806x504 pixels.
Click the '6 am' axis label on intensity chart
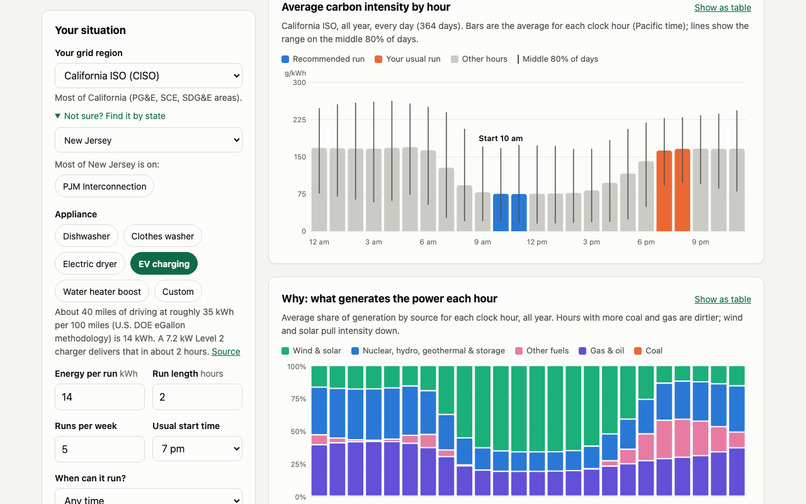pos(428,242)
